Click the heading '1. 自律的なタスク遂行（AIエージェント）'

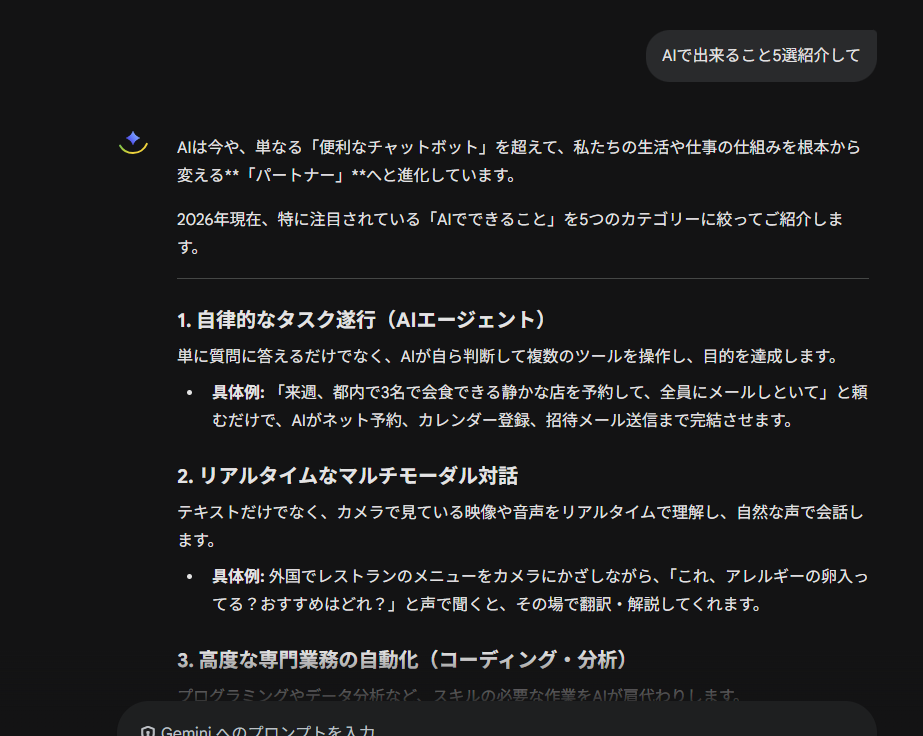point(361,320)
